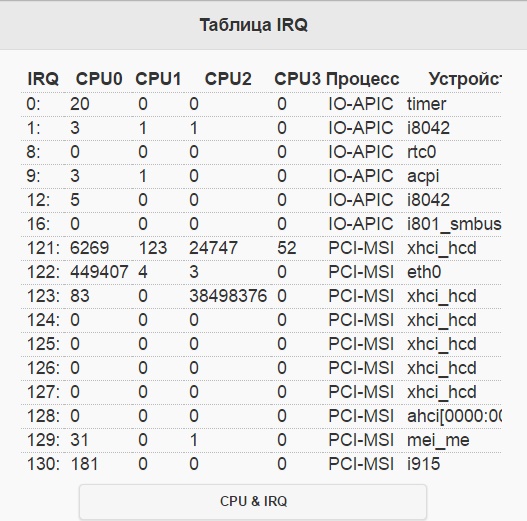The height and width of the screenshot is (521, 527).
Task: Click the CPU3 column header
Action: pos(297,79)
